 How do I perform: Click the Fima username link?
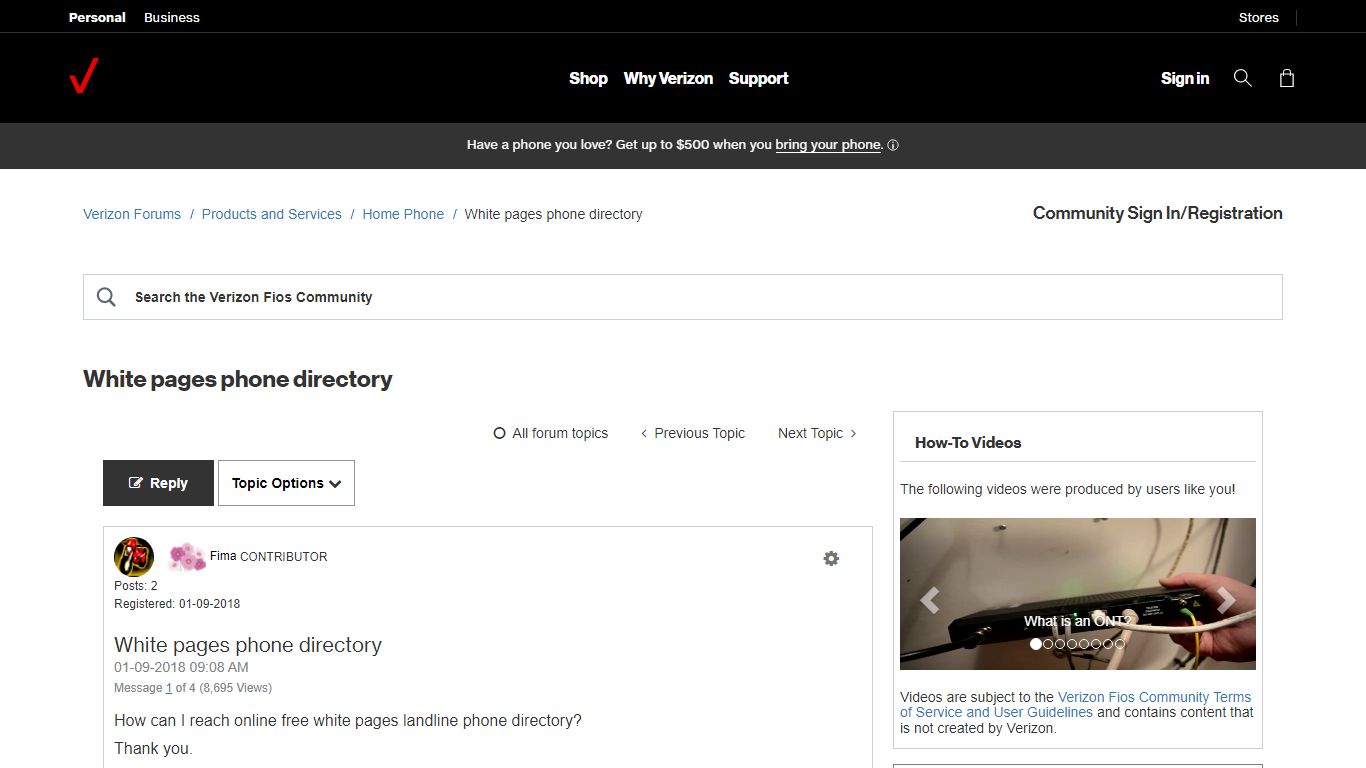223,556
